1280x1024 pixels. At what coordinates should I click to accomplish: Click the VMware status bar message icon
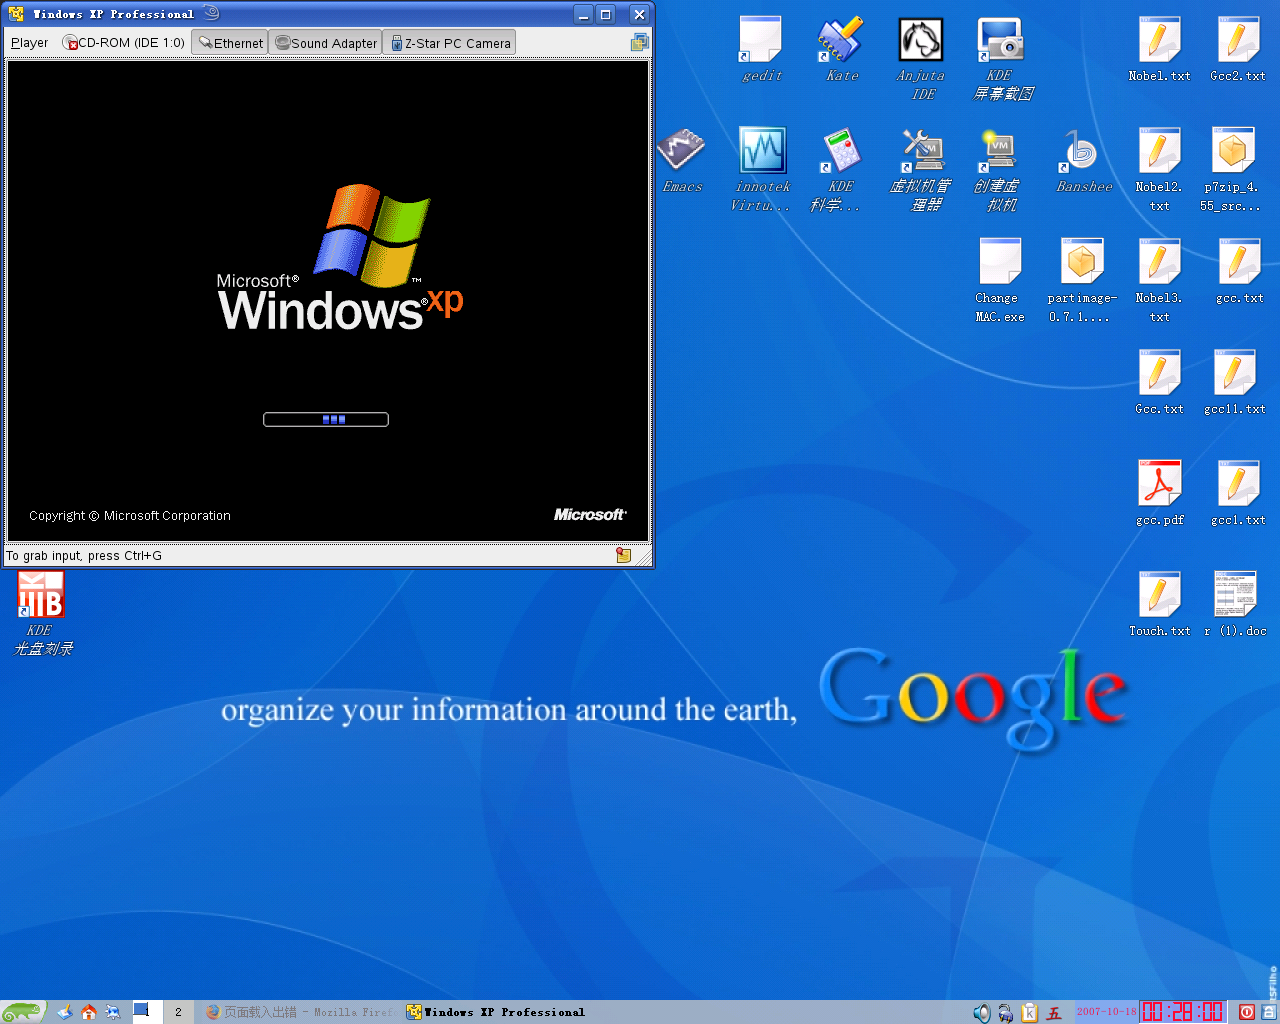(624, 555)
